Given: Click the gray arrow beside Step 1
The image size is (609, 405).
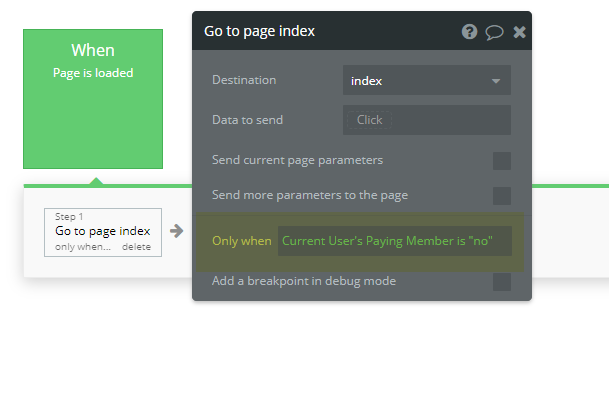Looking at the screenshot, I should click(176, 231).
